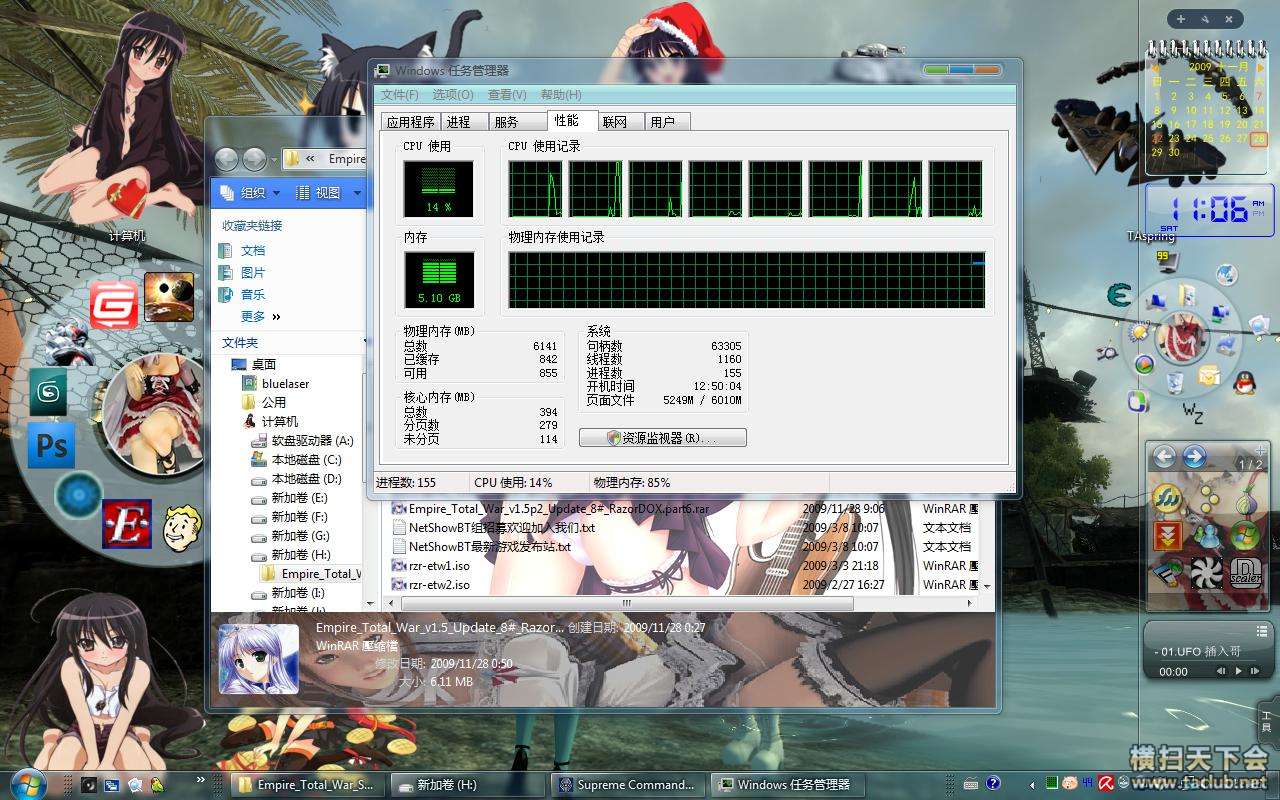Viewport: 1280px width, 800px height.
Task: Click the 工具 sidebar tab
Action: click(1266, 722)
